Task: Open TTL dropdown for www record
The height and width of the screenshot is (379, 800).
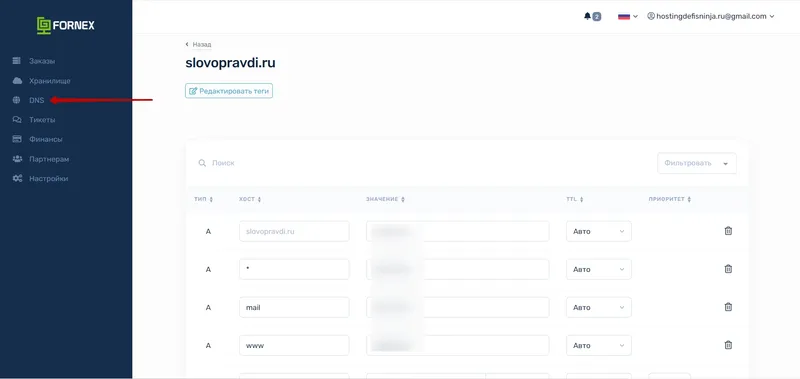Action: click(598, 345)
